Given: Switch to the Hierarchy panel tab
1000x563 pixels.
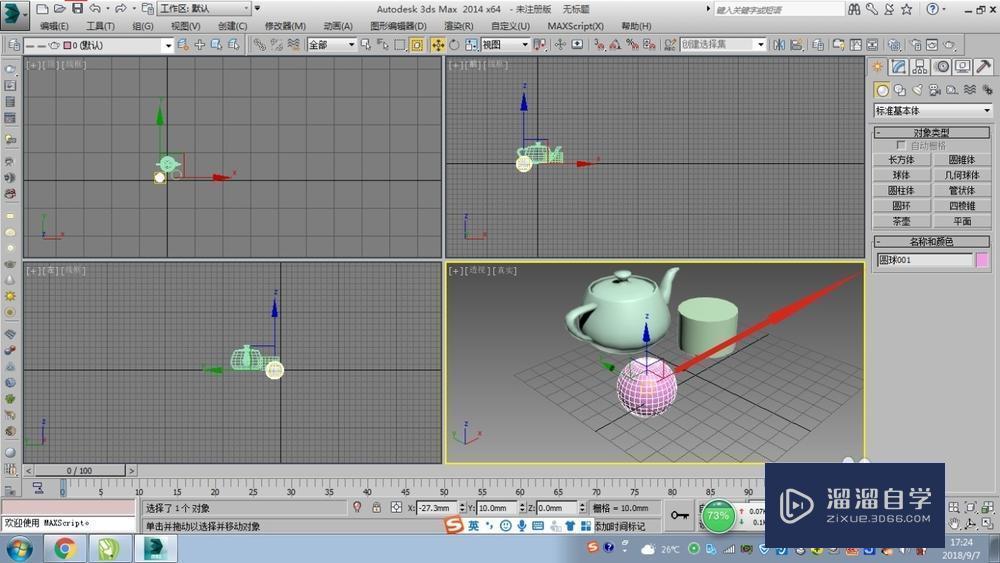Looking at the screenshot, I should point(920,67).
